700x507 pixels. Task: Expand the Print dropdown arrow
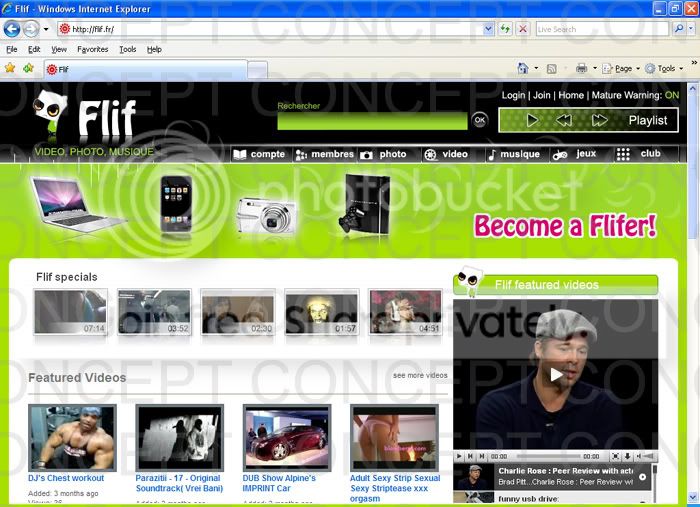(x=595, y=68)
